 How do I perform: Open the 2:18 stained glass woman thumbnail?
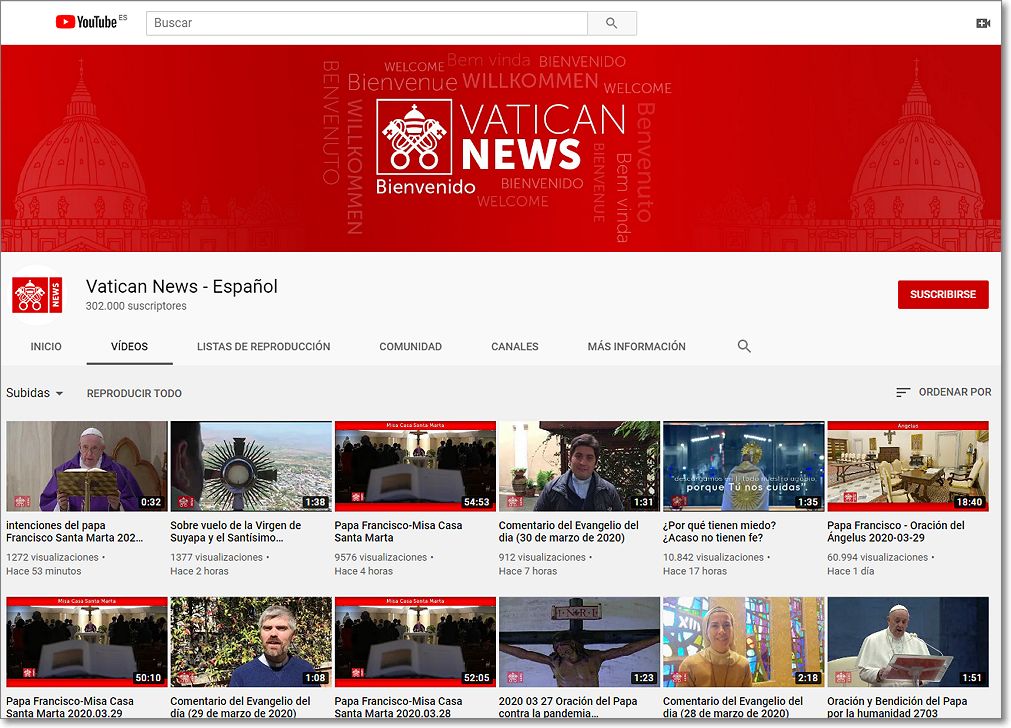click(744, 642)
